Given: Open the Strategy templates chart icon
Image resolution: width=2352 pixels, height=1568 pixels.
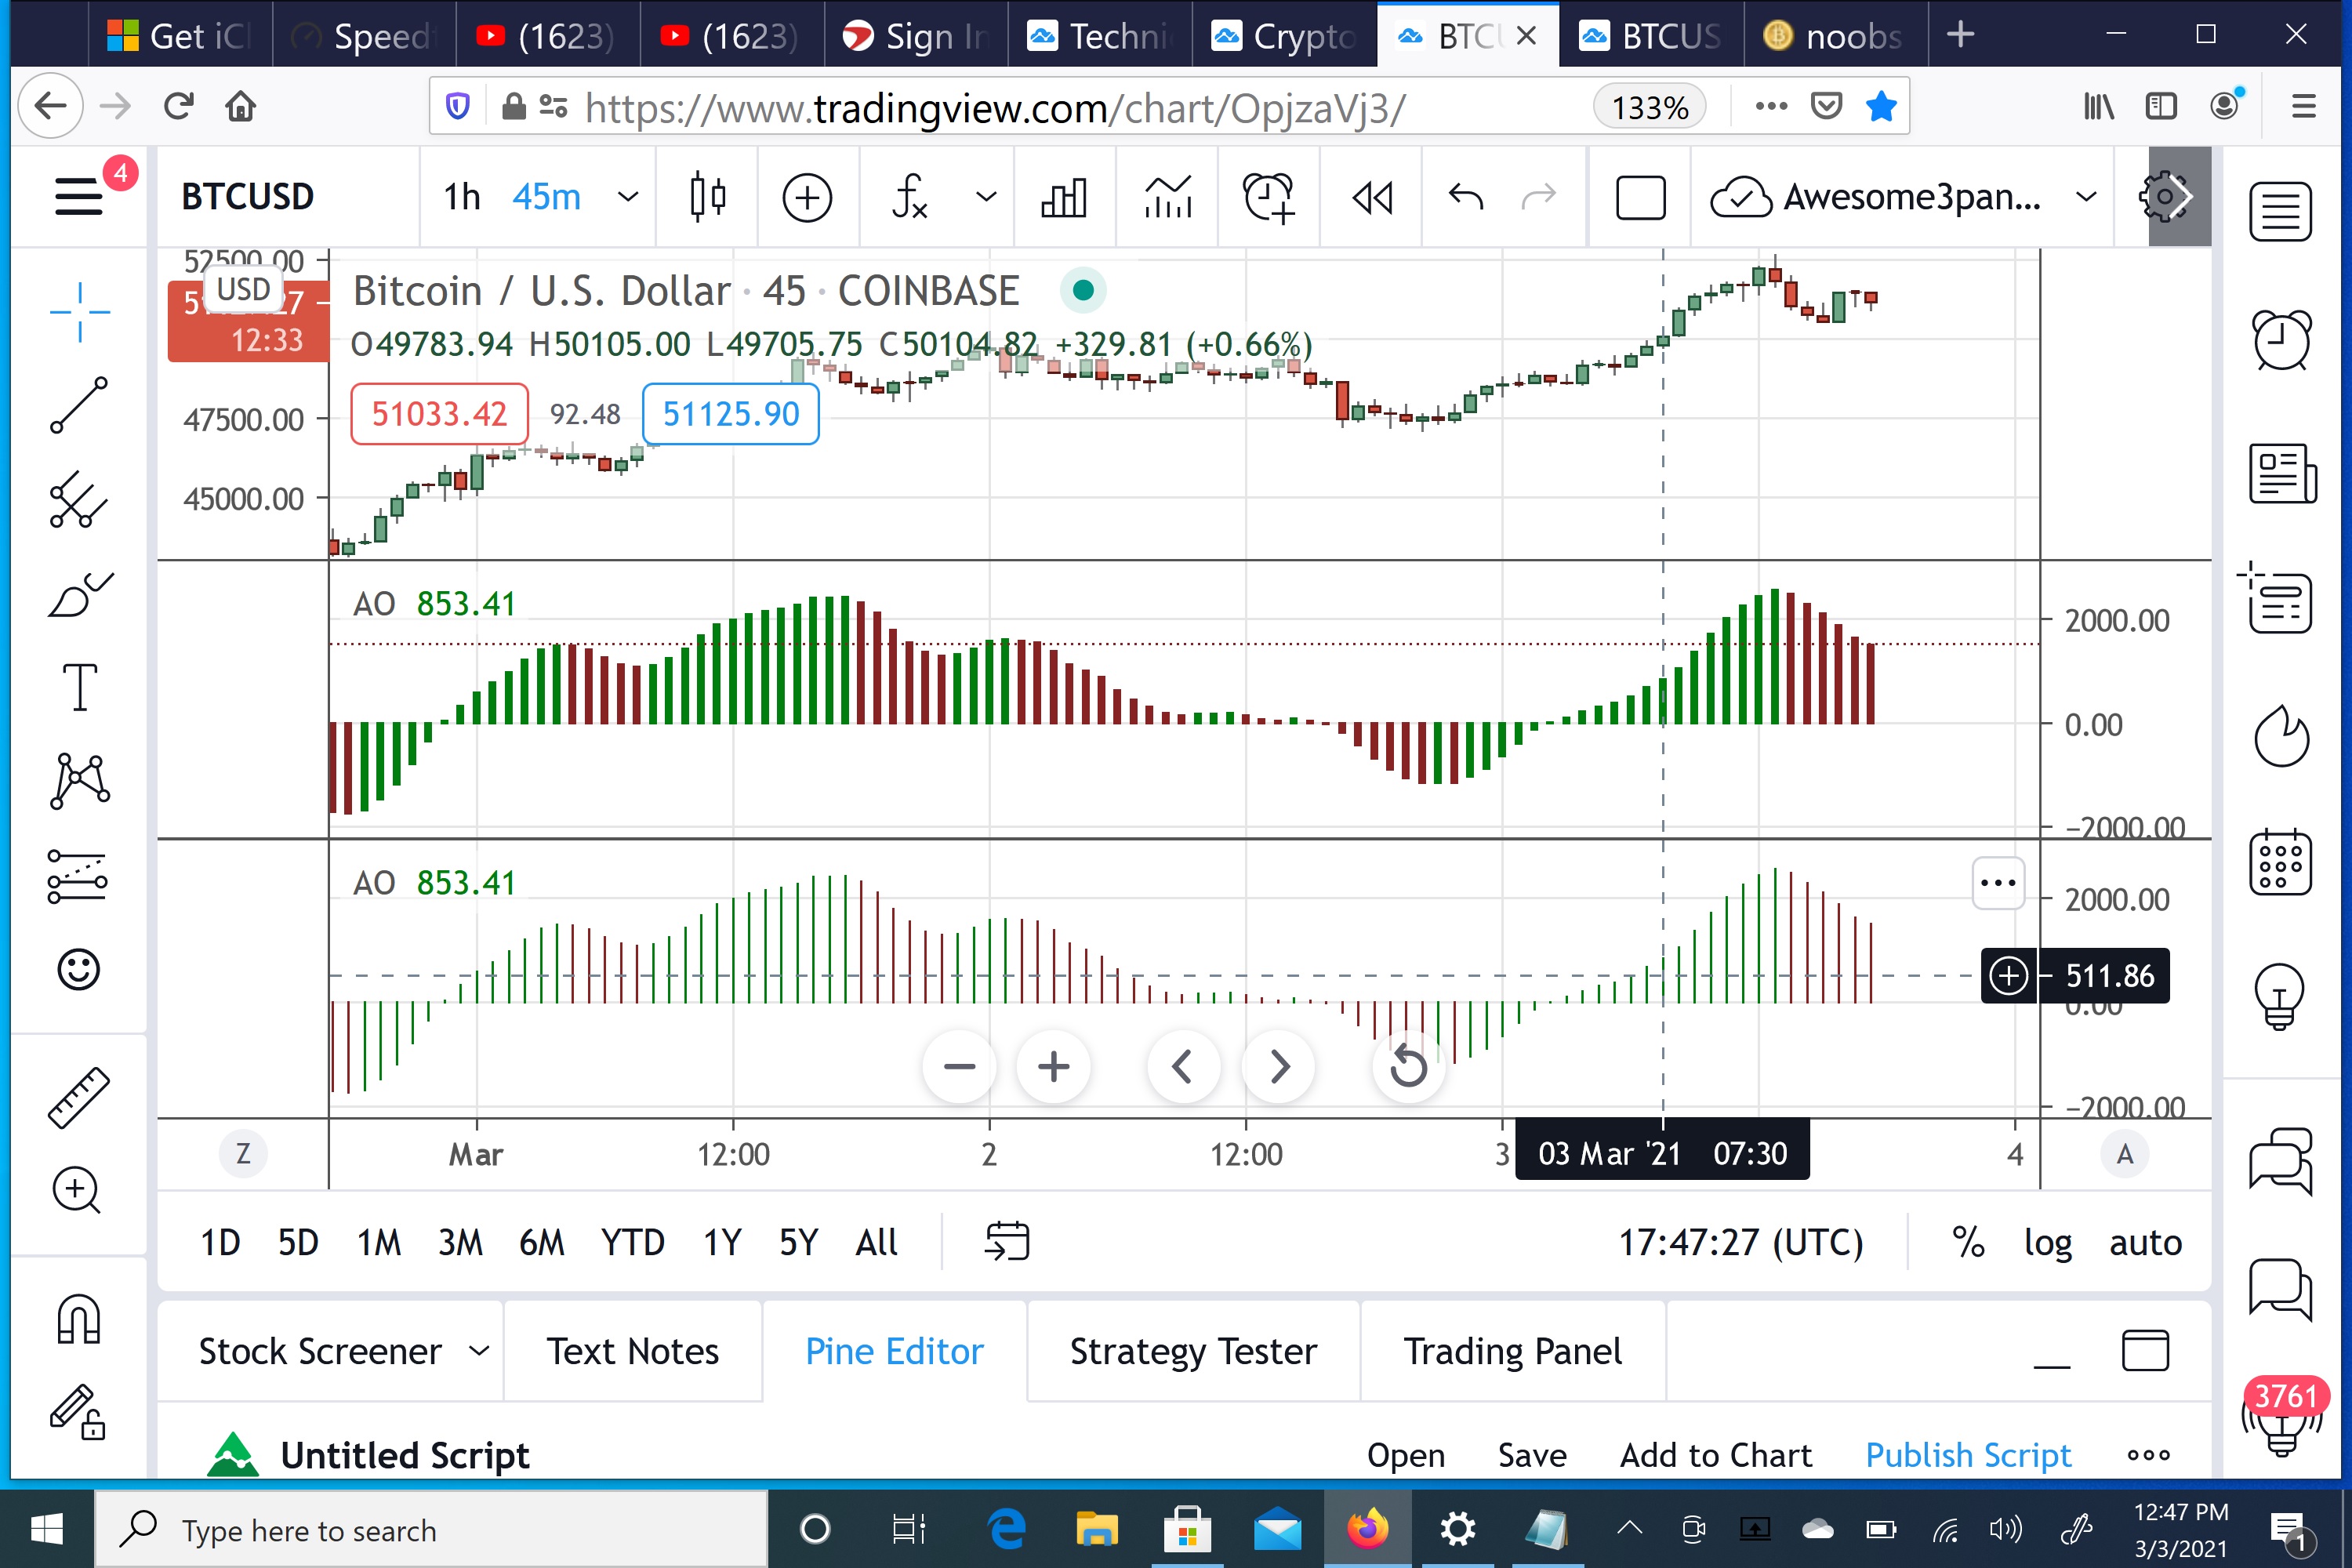Looking at the screenshot, I should click(1167, 196).
